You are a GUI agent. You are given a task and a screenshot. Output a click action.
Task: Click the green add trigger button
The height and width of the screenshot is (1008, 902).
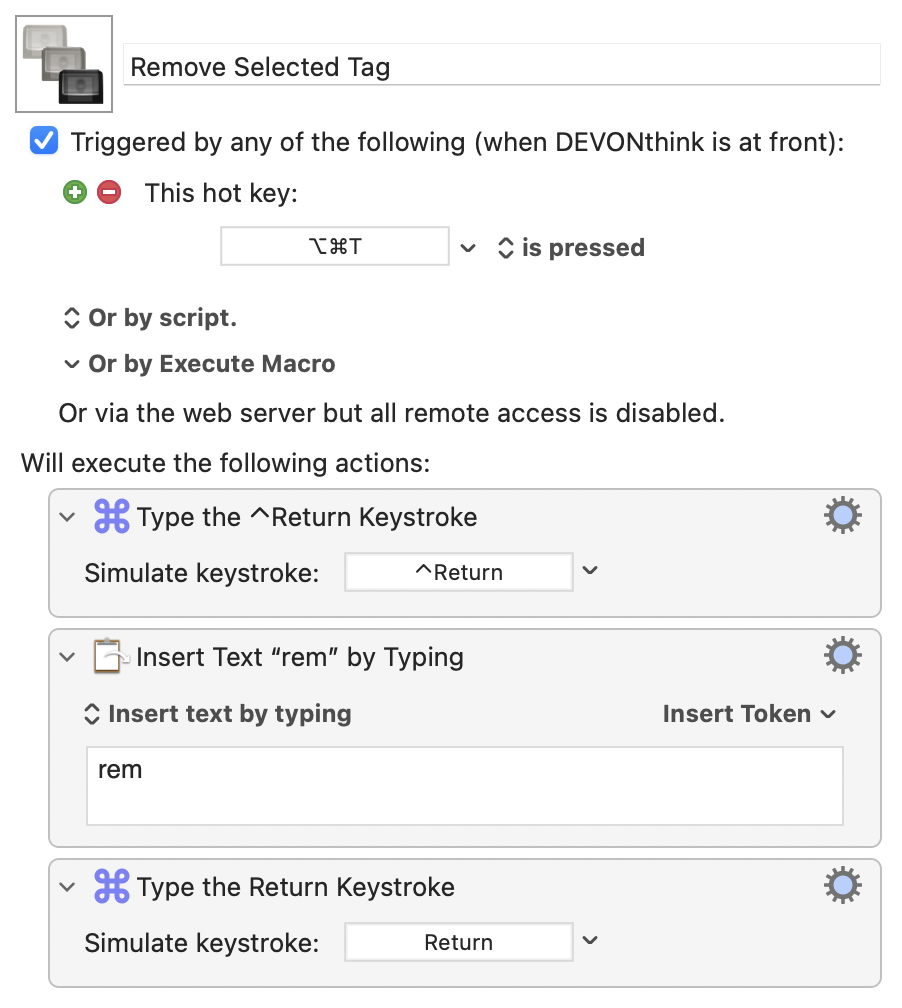point(75,193)
